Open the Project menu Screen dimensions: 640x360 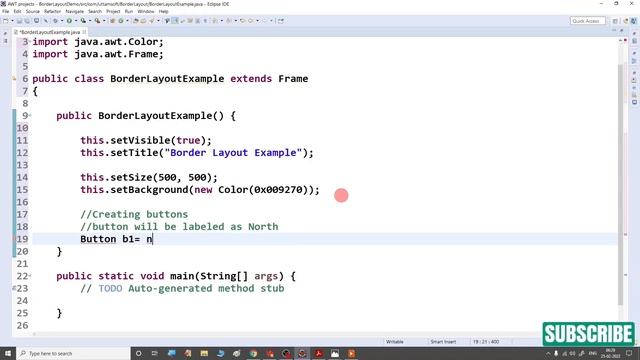(x=113, y=11)
